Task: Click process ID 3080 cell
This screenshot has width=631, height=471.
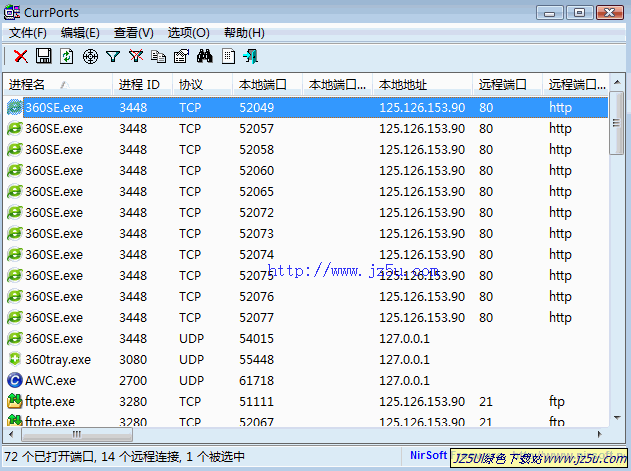Action: [133, 359]
